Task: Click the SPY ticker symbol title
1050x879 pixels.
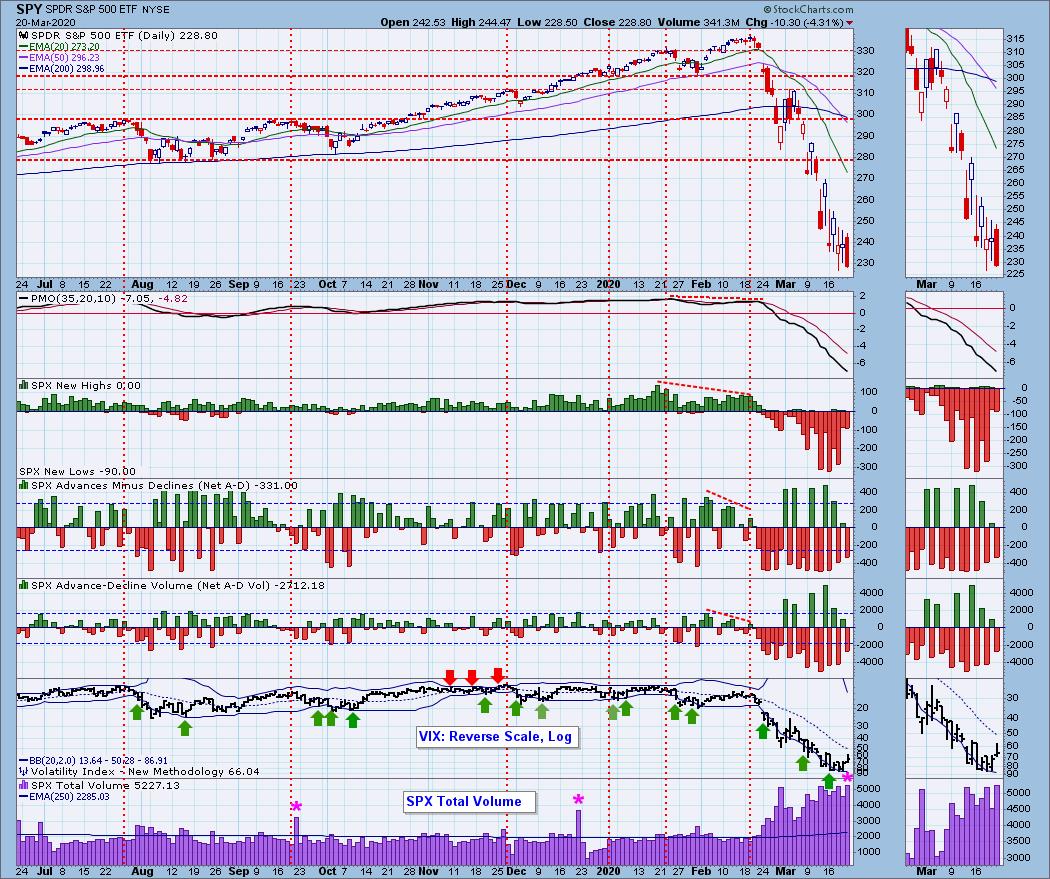Action: click(x=29, y=9)
